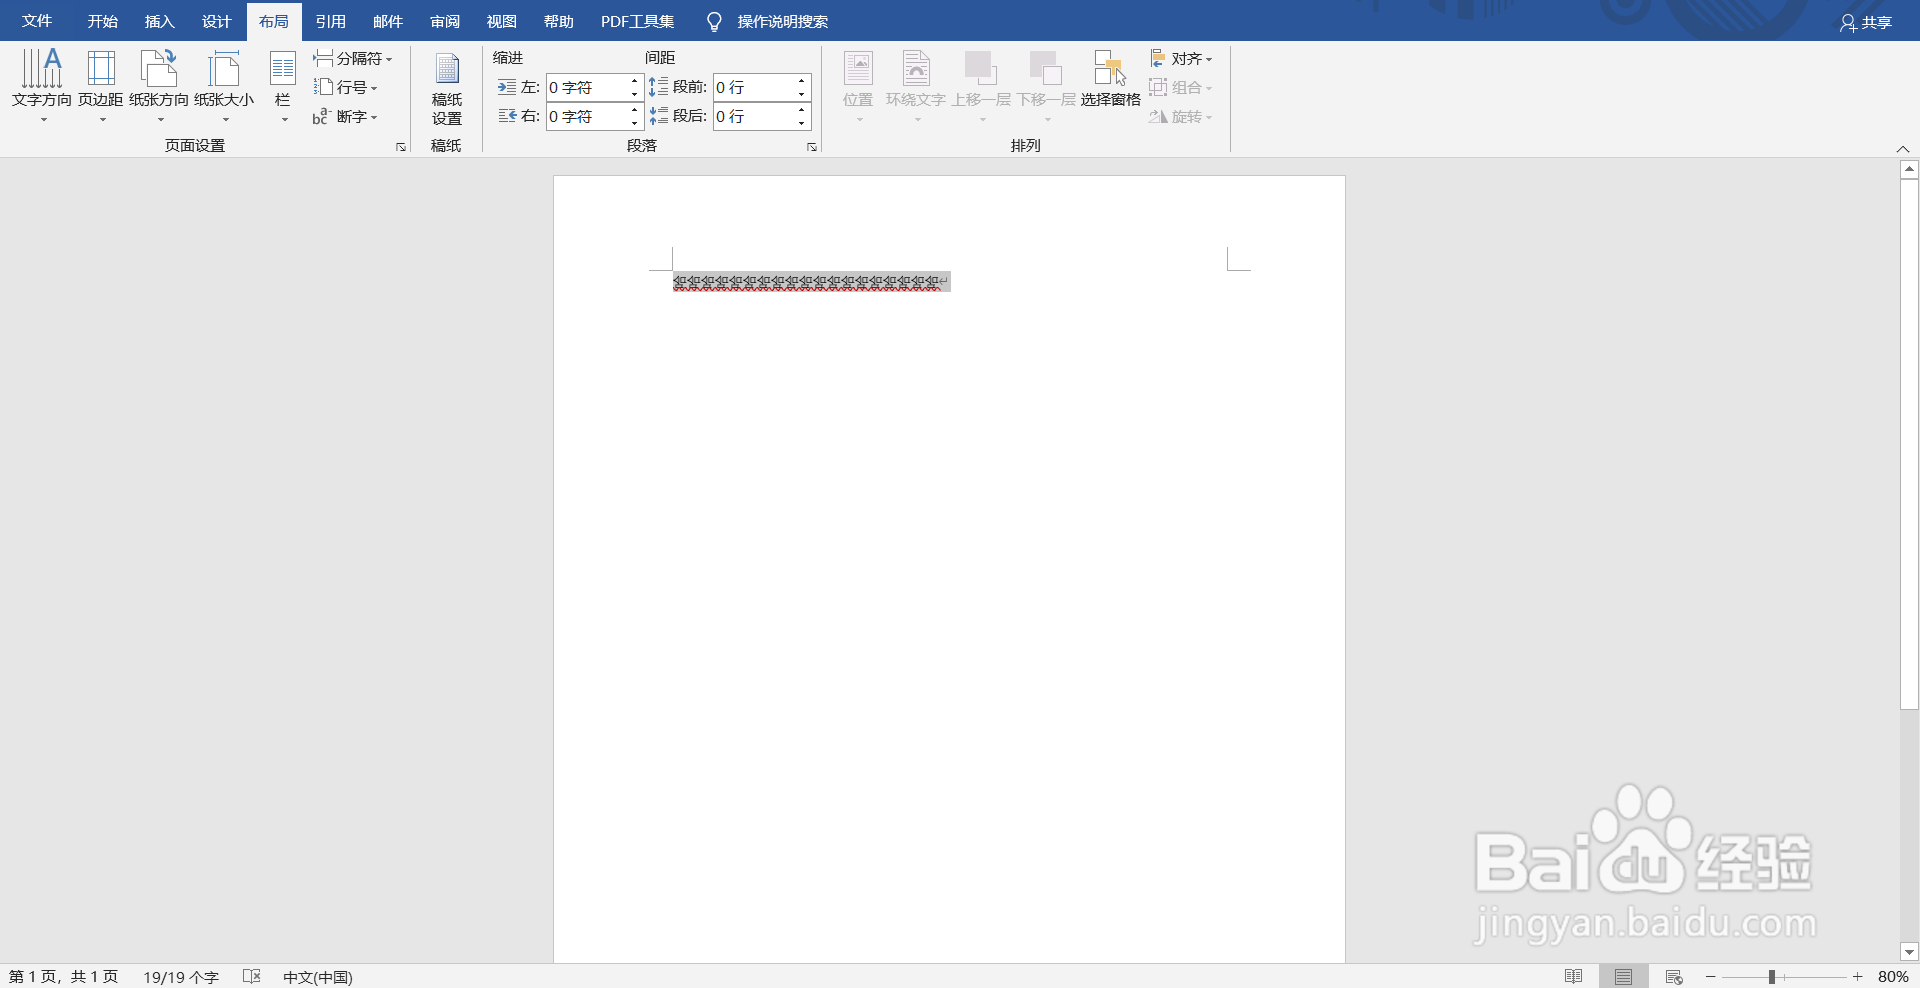Decrease the right indent with down arrow
This screenshot has height=988, width=1920.
coord(635,124)
